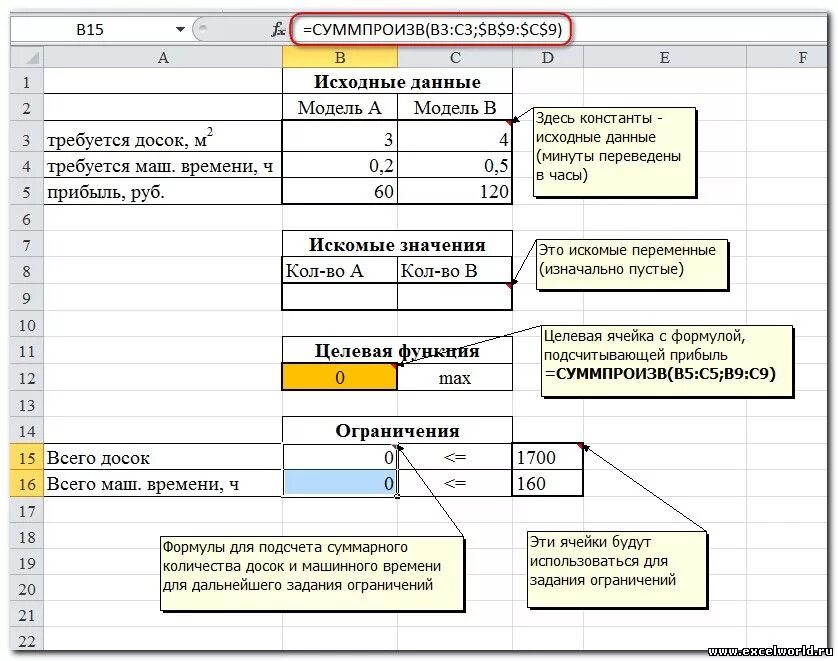Click cell B15 showing 0

pyautogui.click(x=340, y=458)
